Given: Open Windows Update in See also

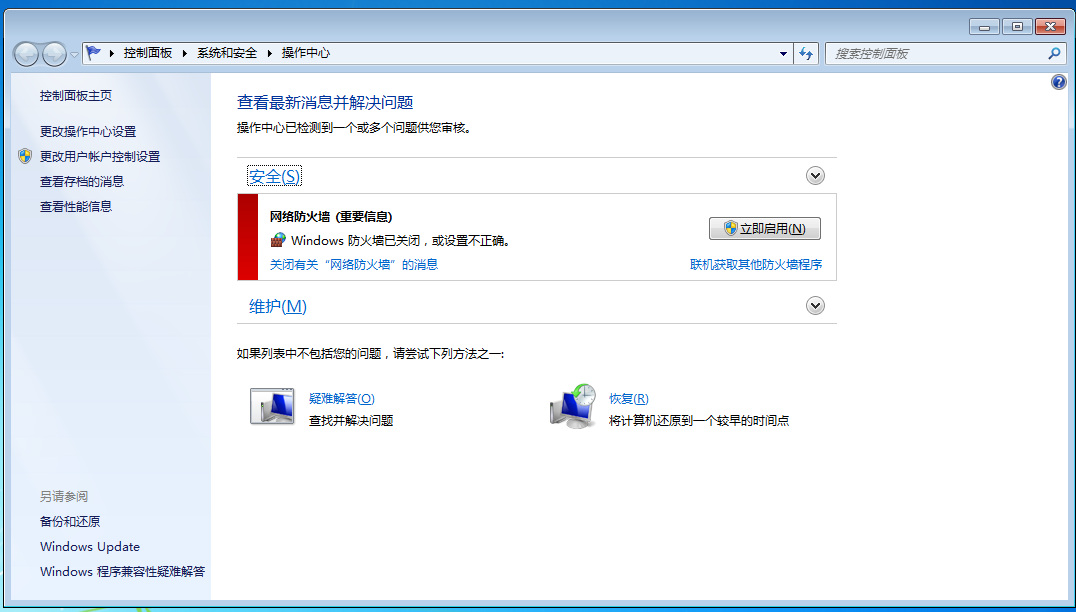Looking at the screenshot, I should coord(90,547).
